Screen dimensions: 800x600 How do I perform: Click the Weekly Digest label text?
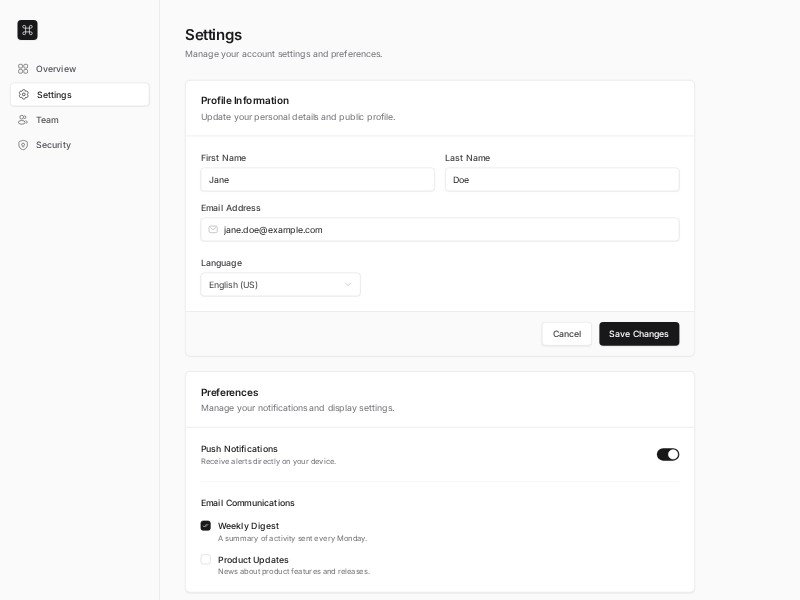(x=248, y=526)
